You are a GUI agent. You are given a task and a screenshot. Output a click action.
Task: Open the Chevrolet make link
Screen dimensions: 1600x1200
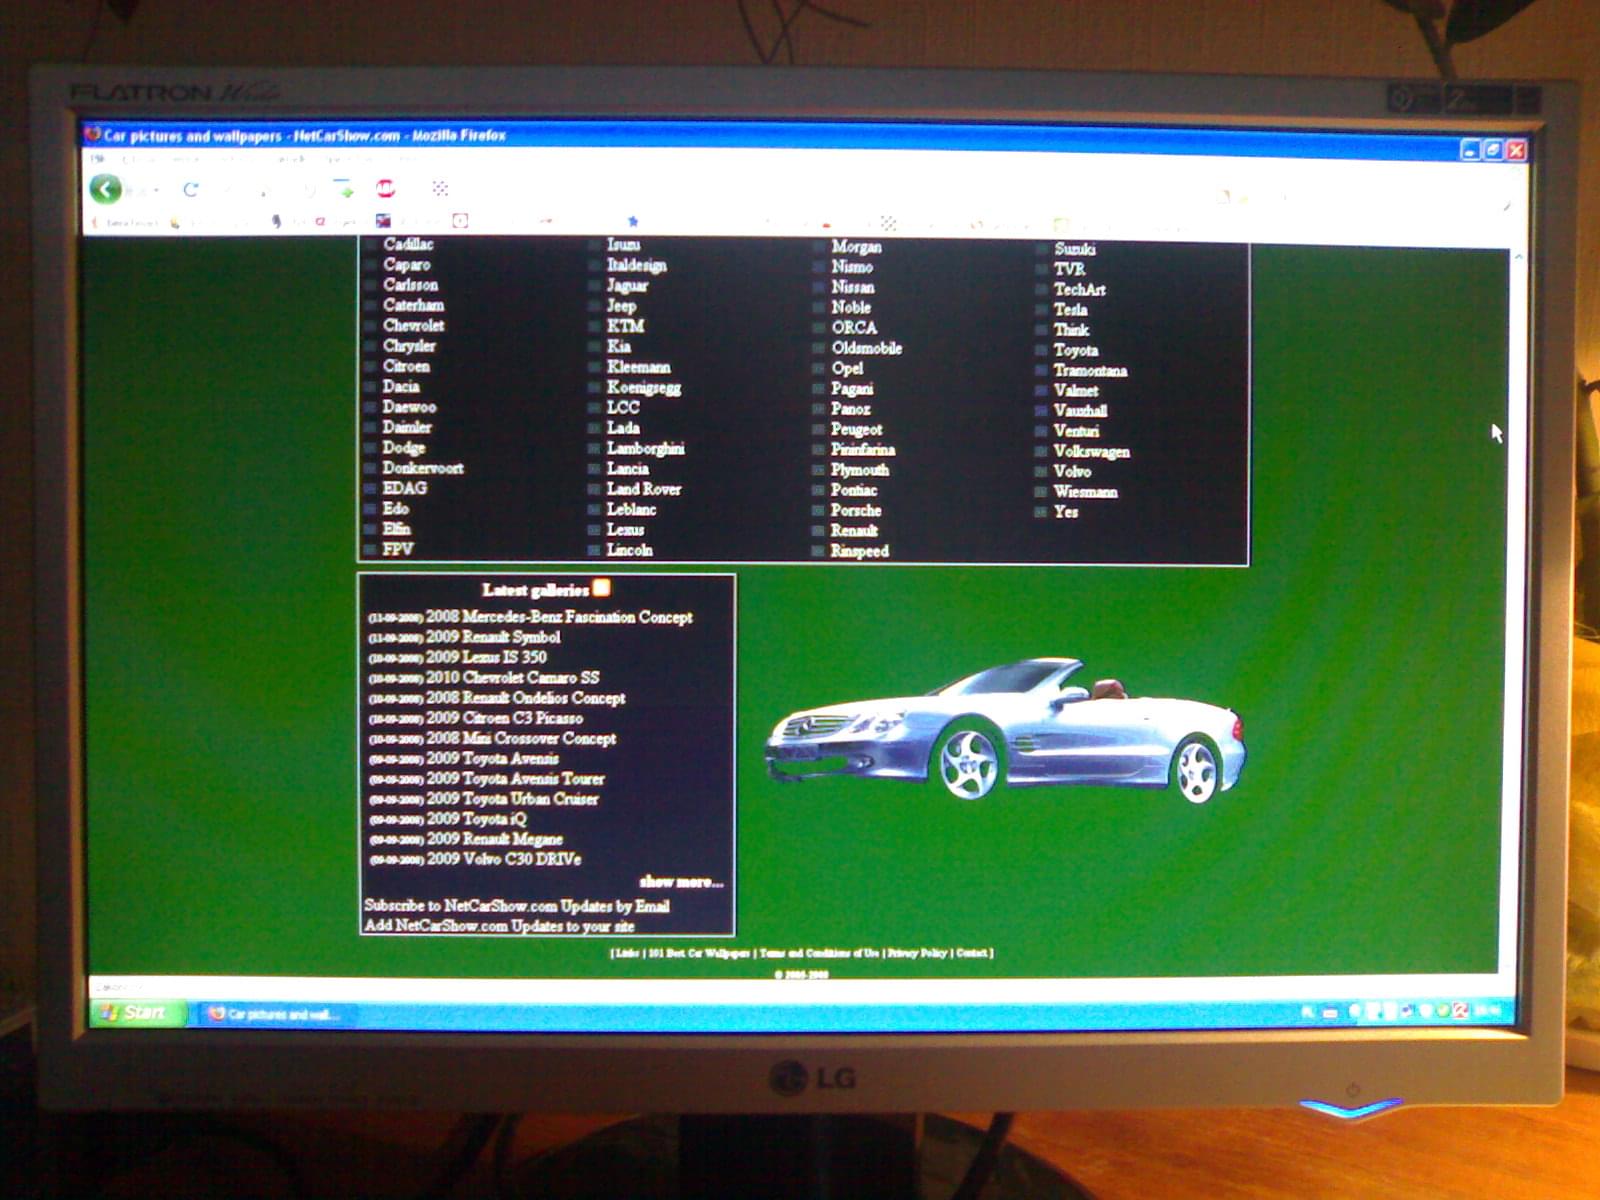(x=413, y=325)
